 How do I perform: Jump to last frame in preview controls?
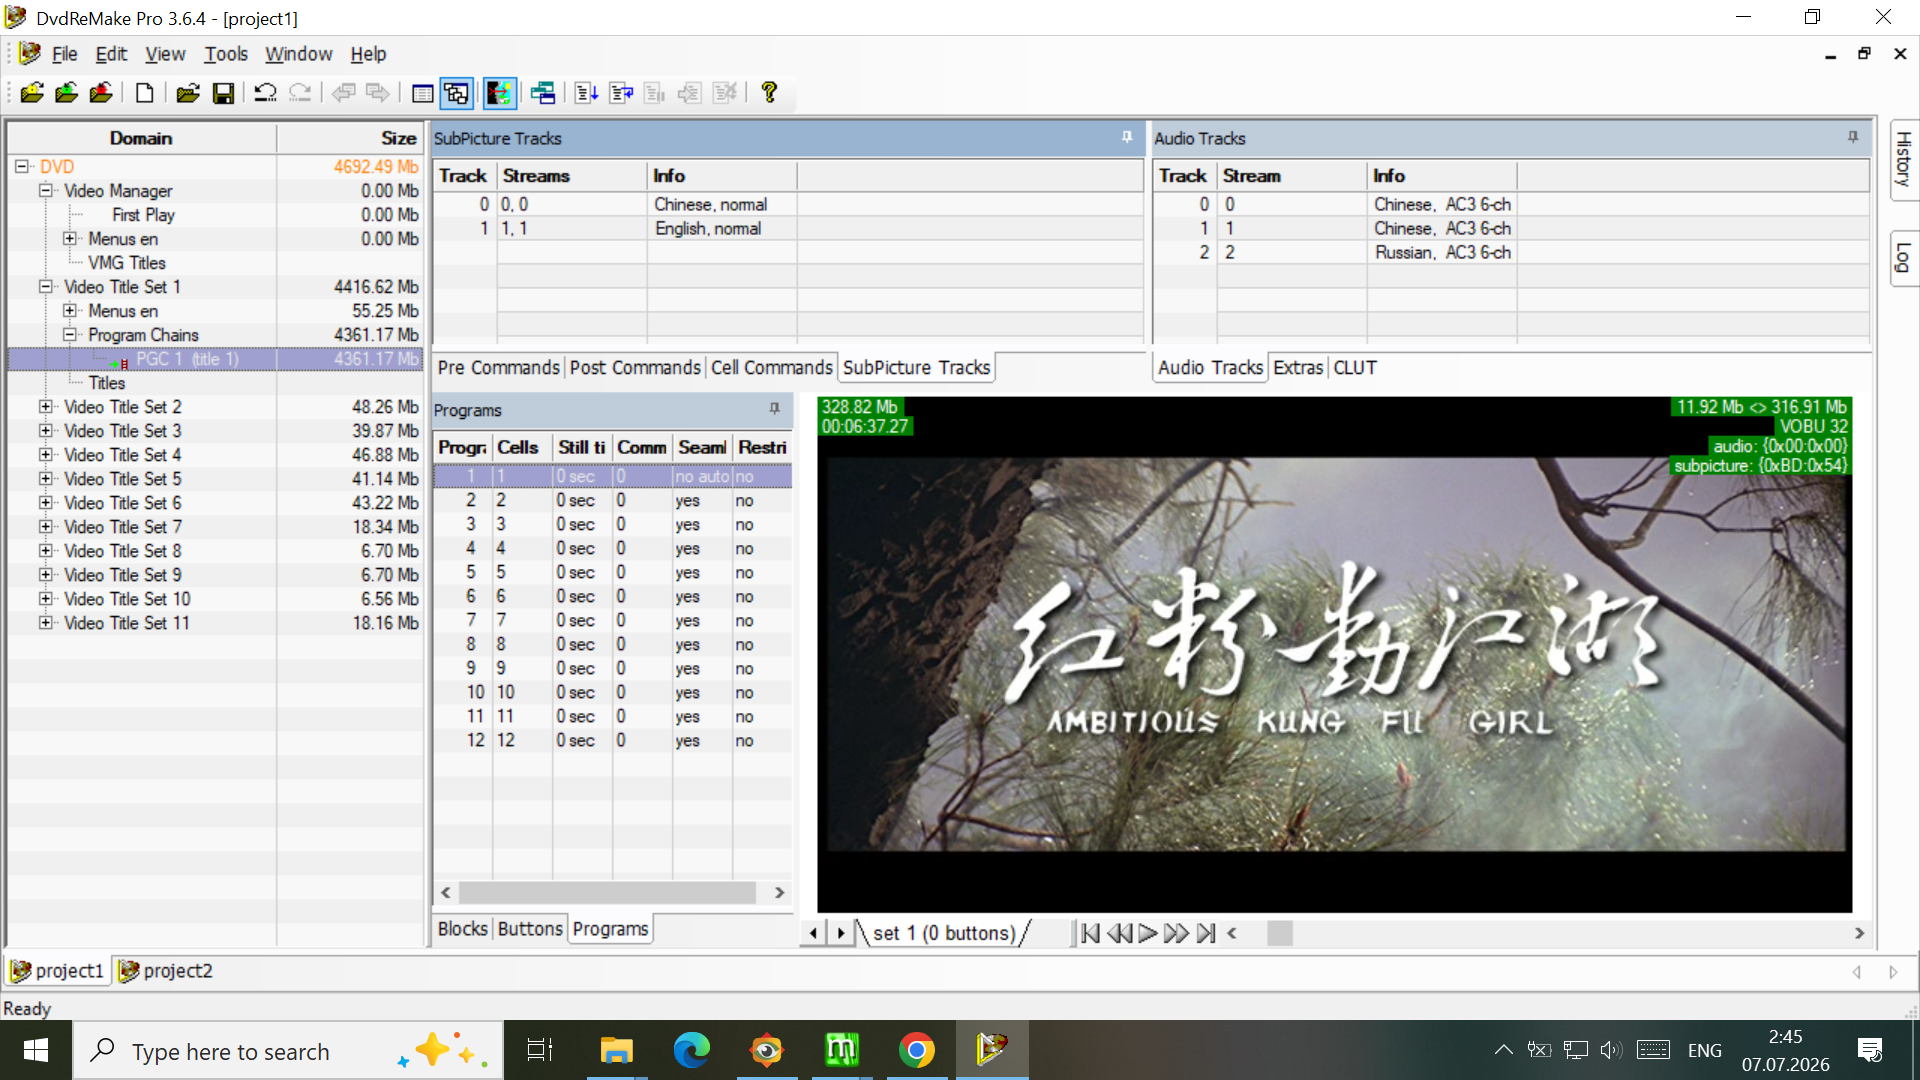pyautogui.click(x=1206, y=933)
